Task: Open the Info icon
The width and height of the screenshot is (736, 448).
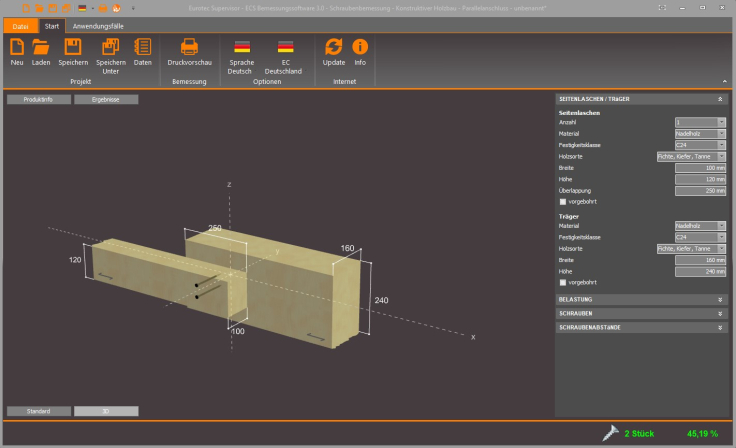Action: tap(360, 47)
